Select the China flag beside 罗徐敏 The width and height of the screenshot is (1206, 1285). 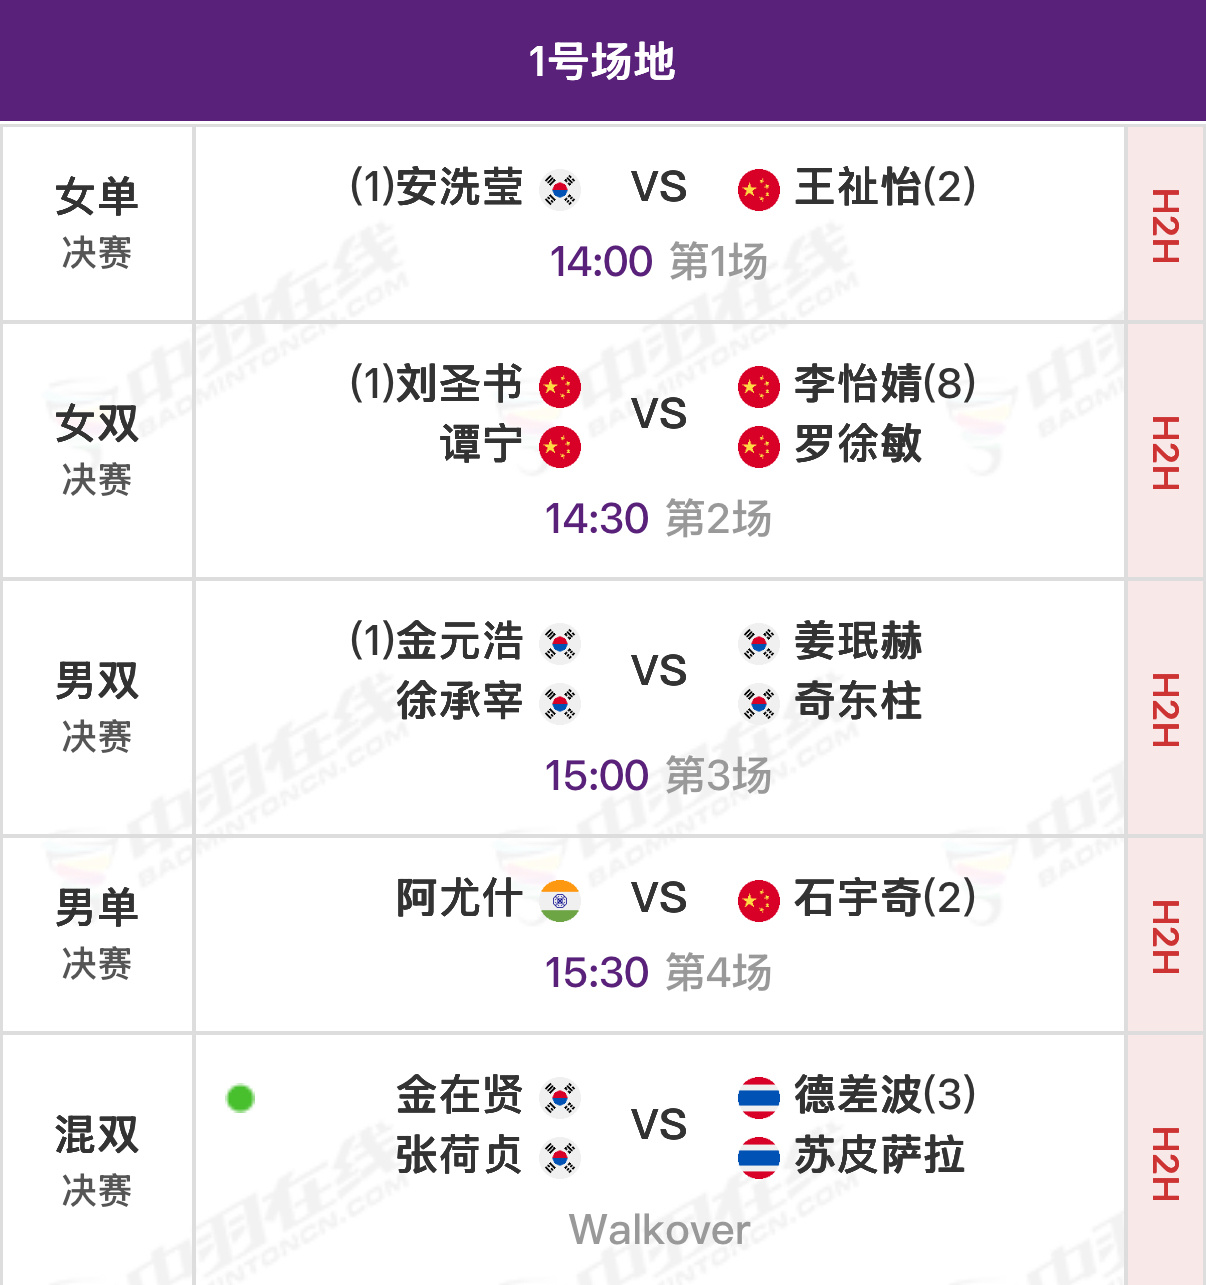coord(759,448)
